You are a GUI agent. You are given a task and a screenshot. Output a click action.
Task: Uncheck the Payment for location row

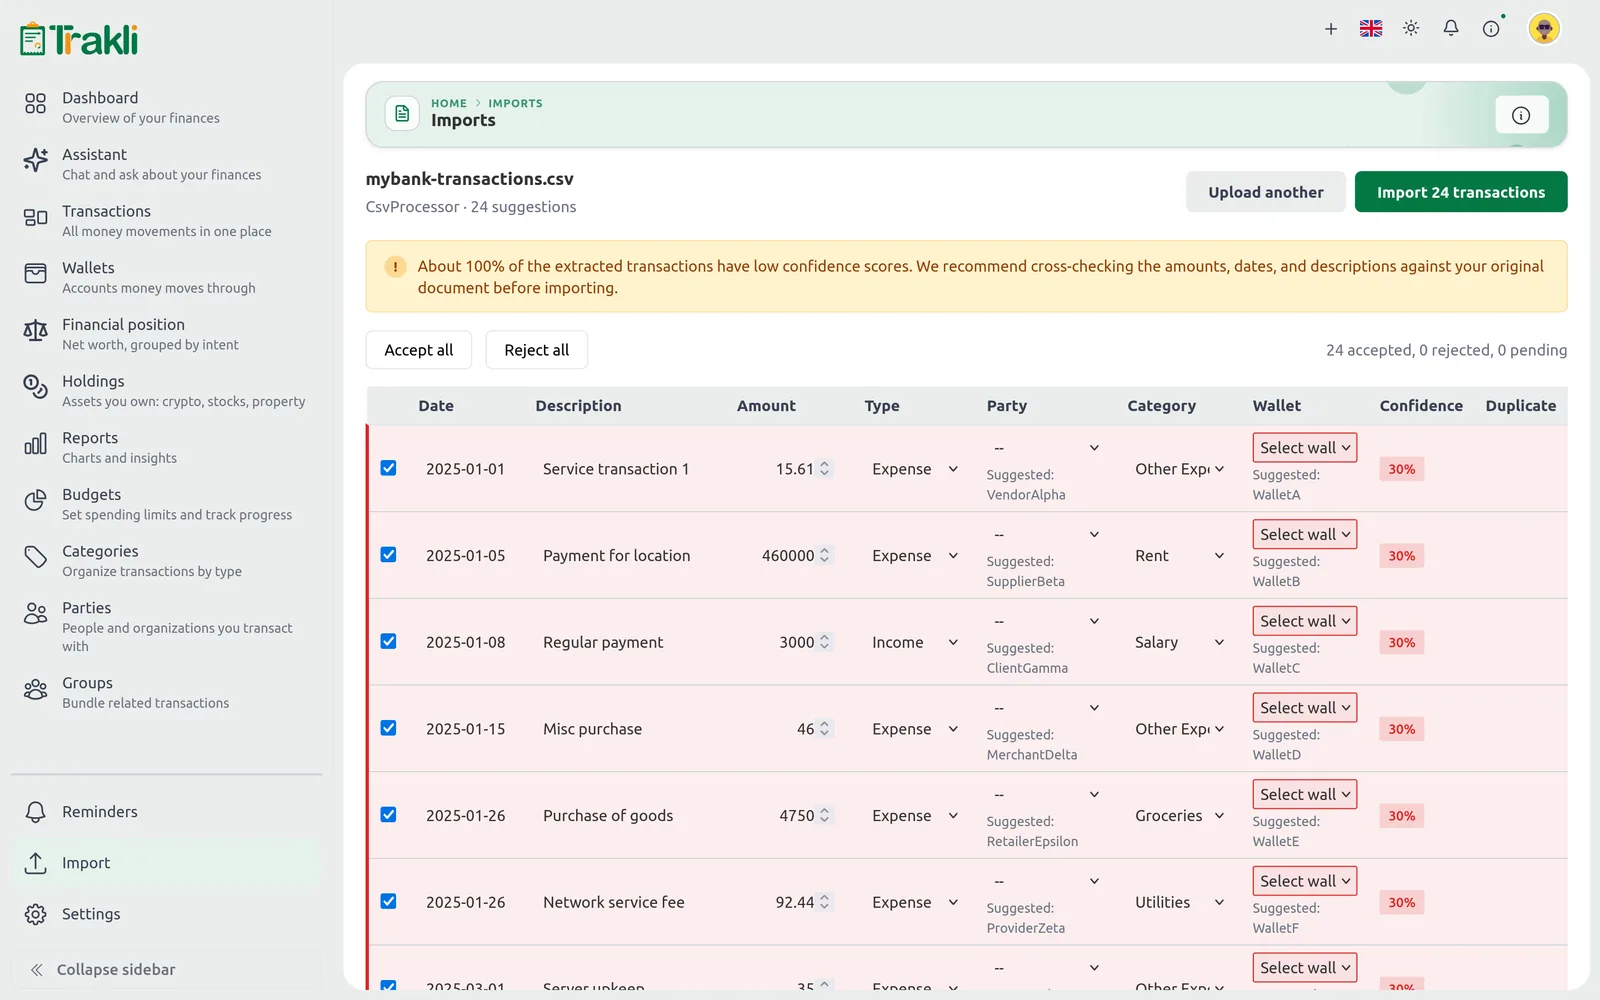tap(389, 555)
